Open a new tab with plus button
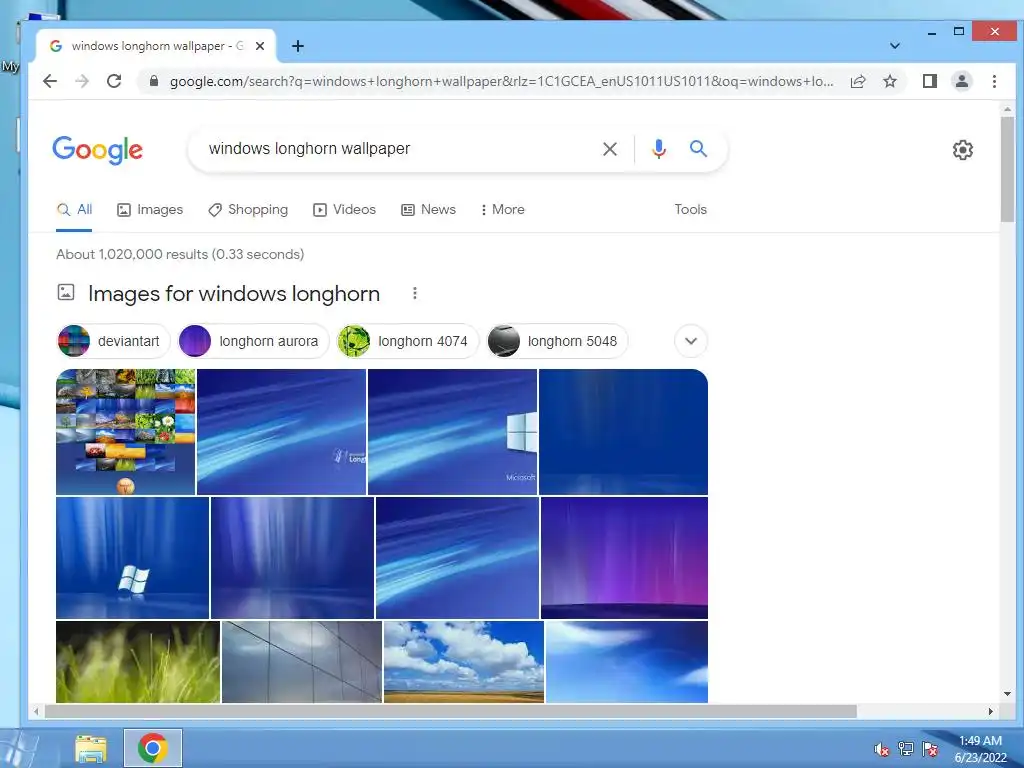1024x768 pixels. click(298, 46)
